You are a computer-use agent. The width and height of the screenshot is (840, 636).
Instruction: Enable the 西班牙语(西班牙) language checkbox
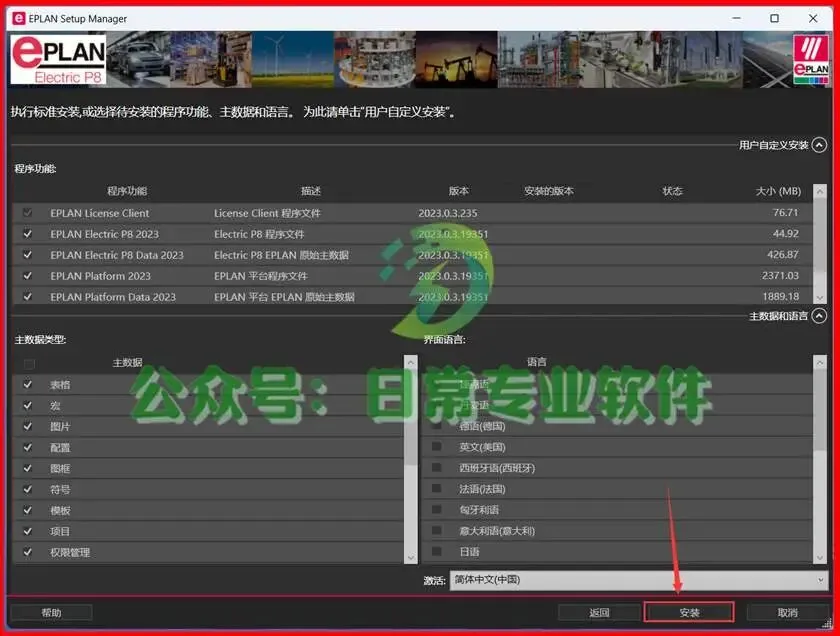(437, 467)
